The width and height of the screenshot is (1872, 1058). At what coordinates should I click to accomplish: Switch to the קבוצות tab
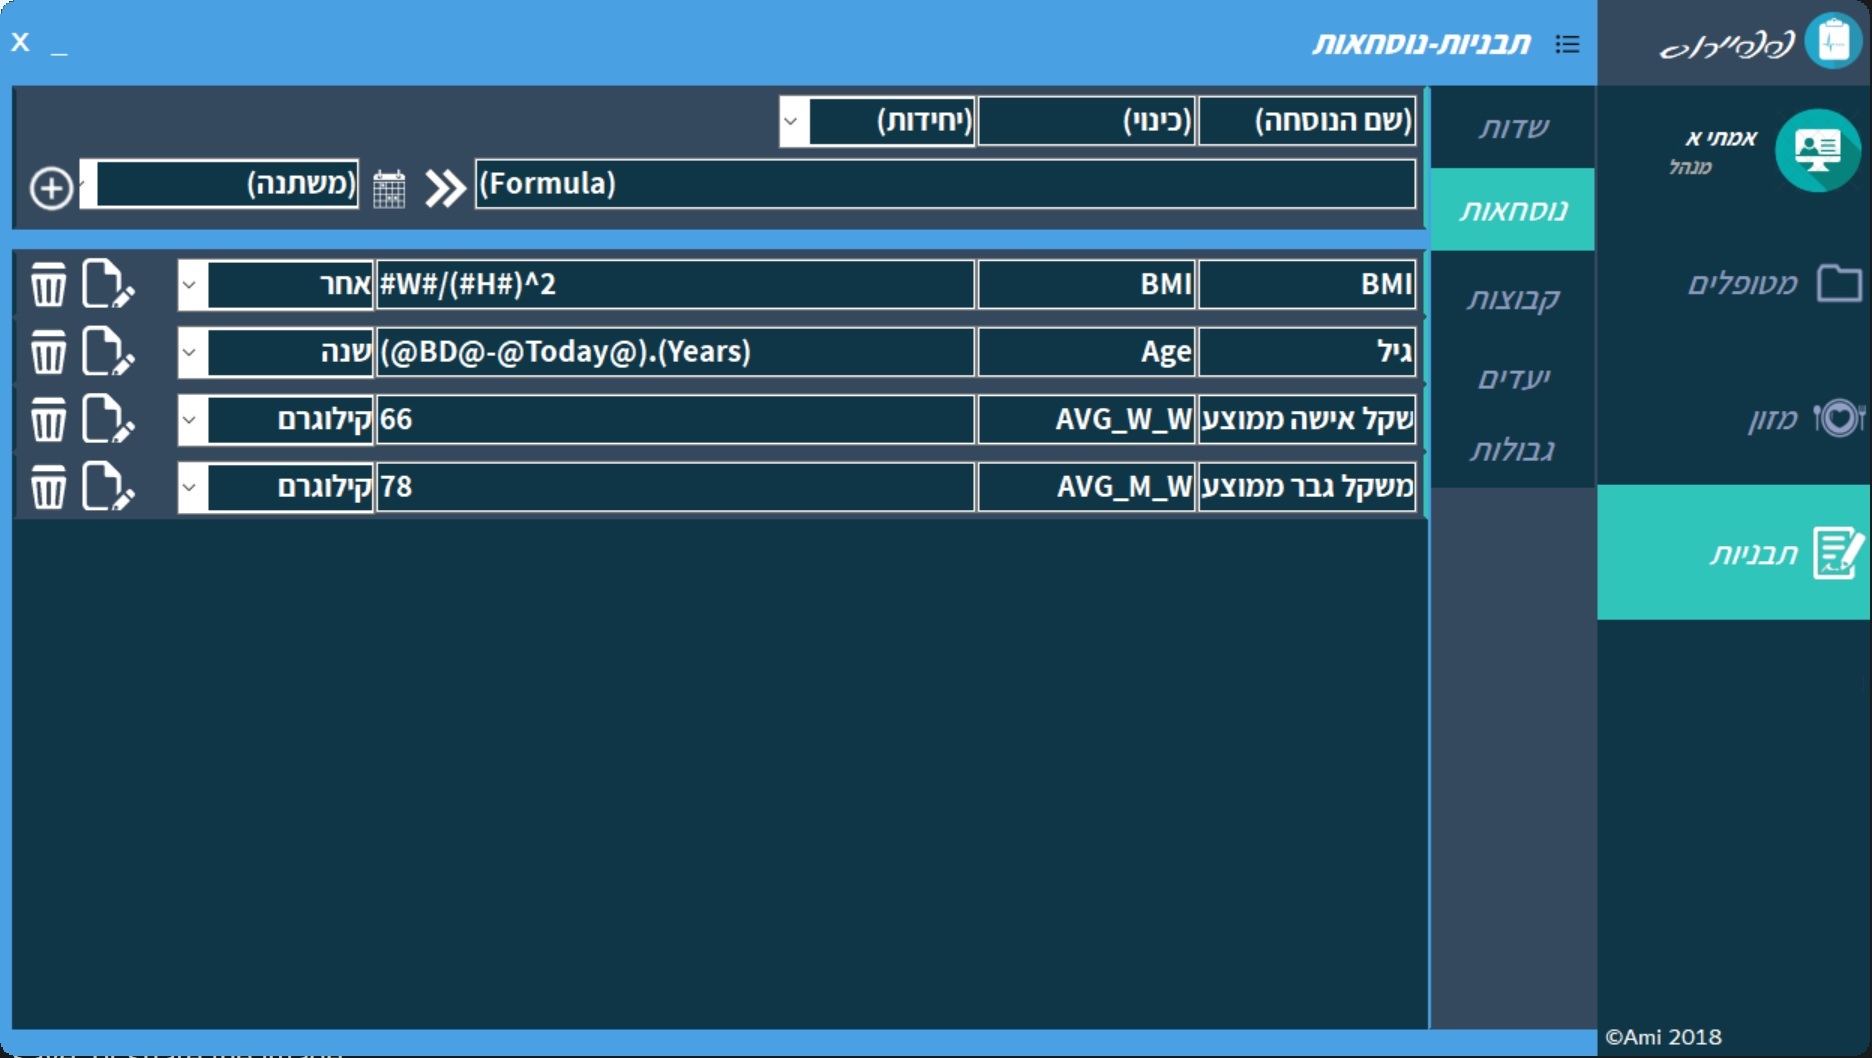point(1513,298)
